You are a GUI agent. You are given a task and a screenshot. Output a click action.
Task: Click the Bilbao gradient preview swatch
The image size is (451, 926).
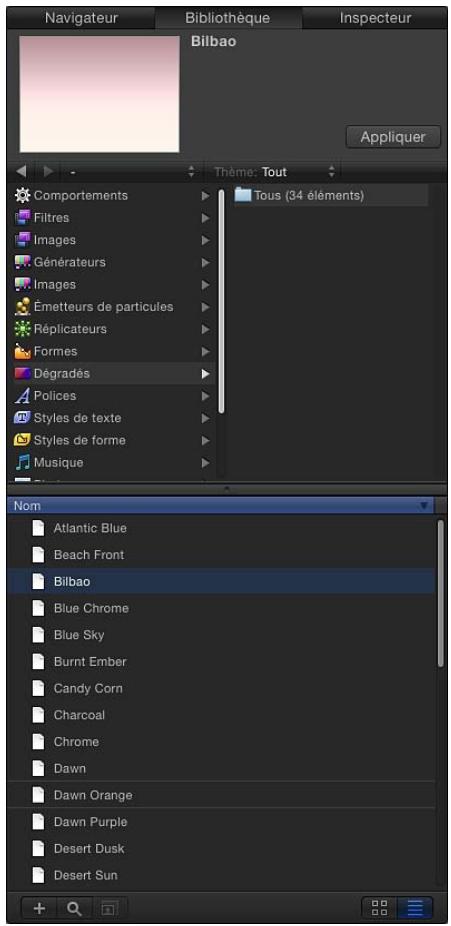tap(100, 94)
